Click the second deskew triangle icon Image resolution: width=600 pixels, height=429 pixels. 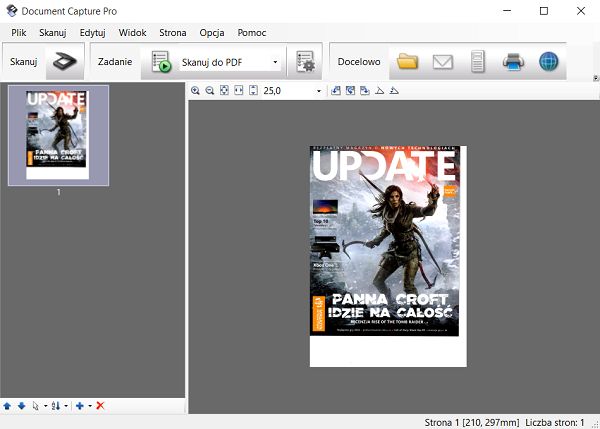pos(394,91)
